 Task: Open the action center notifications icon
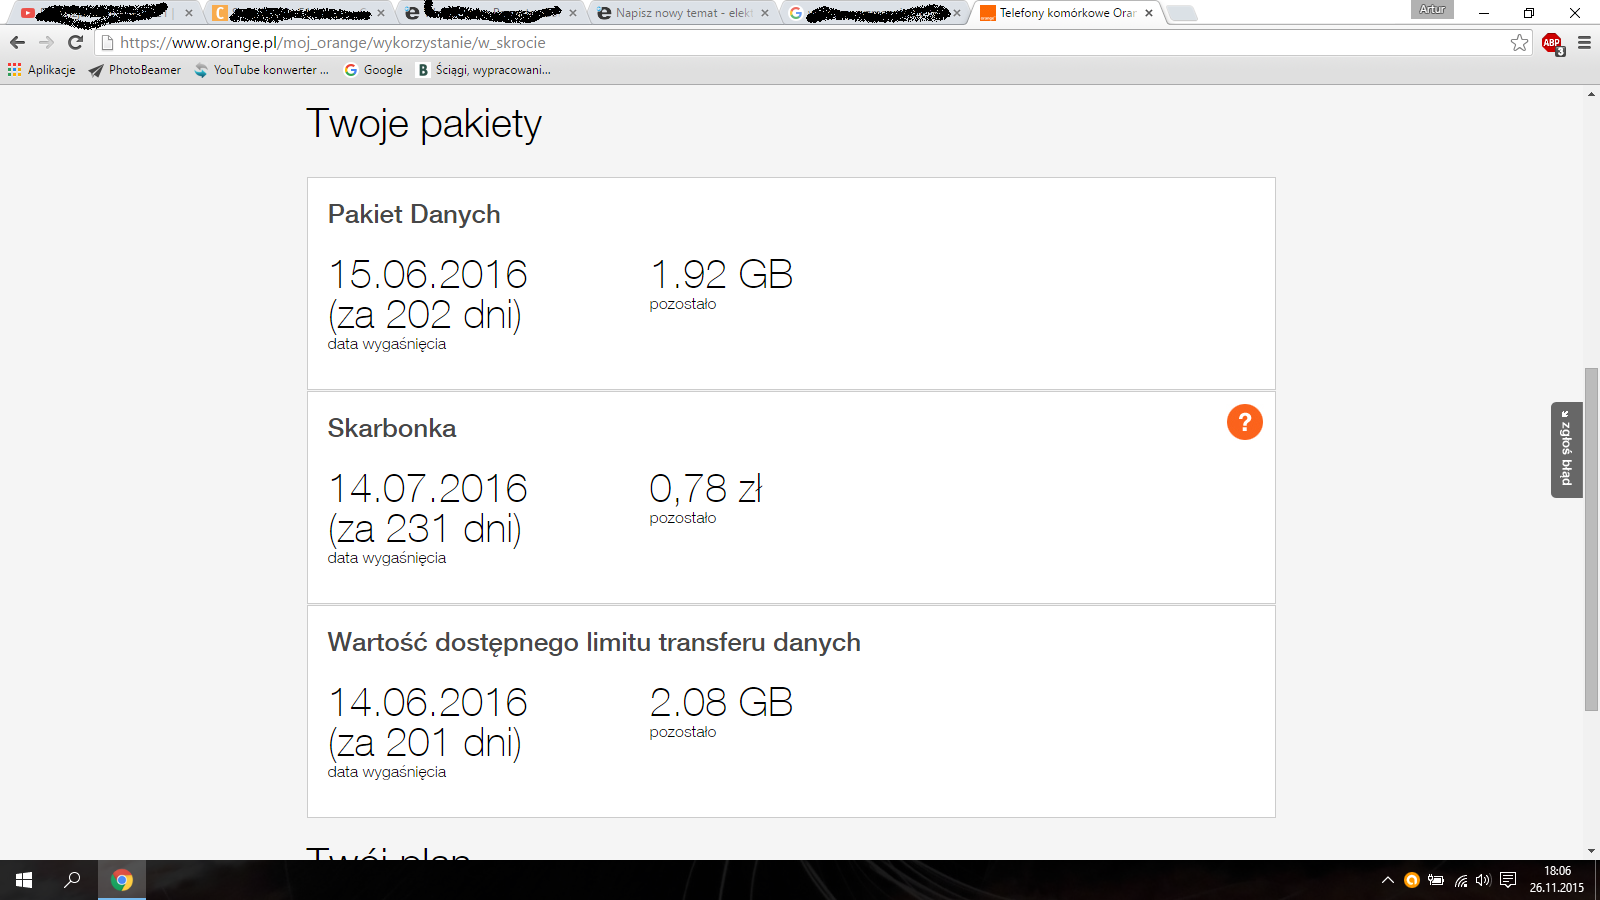1508,880
